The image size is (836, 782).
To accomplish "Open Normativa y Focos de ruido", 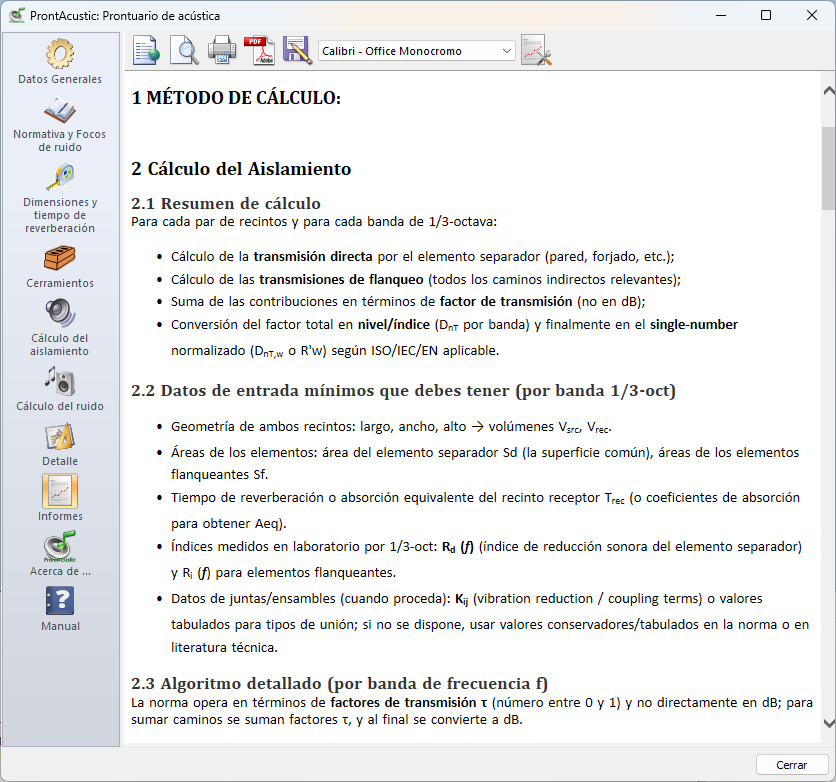I will (x=60, y=124).
